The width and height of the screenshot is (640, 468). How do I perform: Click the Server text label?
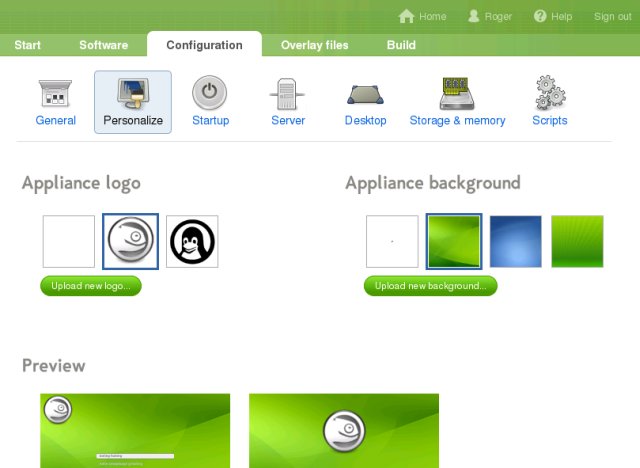pyautogui.click(x=288, y=120)
